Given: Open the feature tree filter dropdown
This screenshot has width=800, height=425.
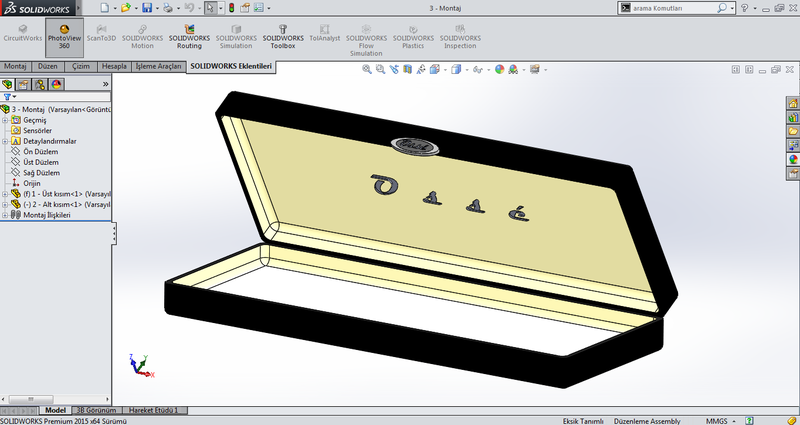Looking at the screenshot, I should point(9,97).
